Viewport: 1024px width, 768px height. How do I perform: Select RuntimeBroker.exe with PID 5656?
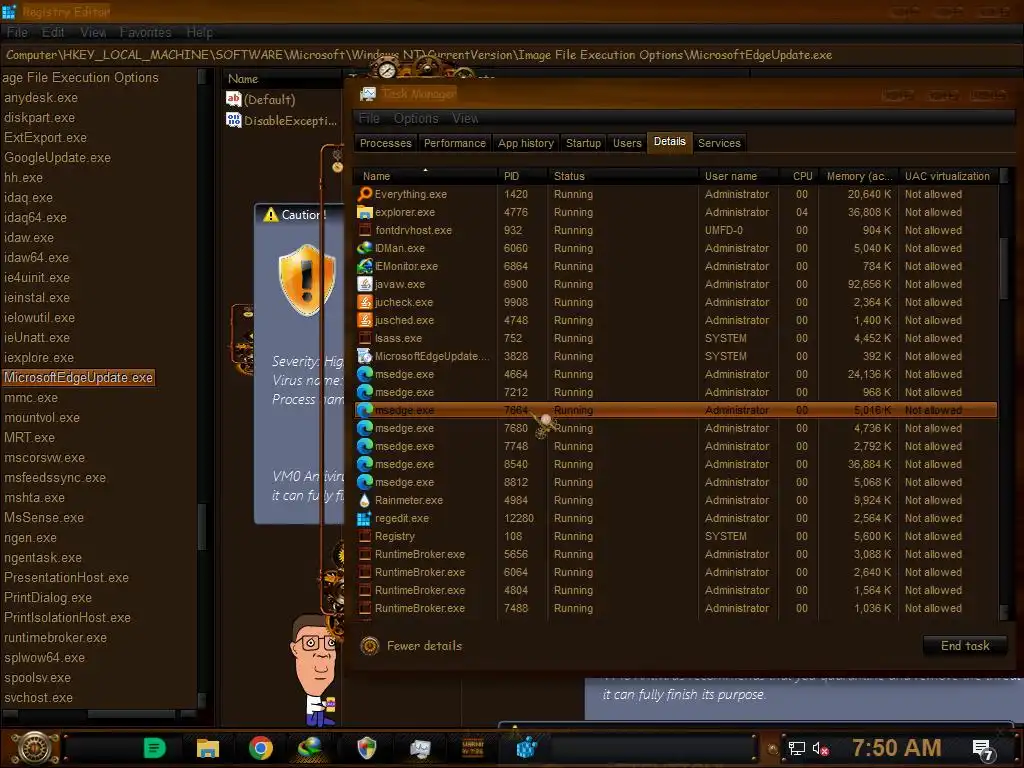[676, 554]
